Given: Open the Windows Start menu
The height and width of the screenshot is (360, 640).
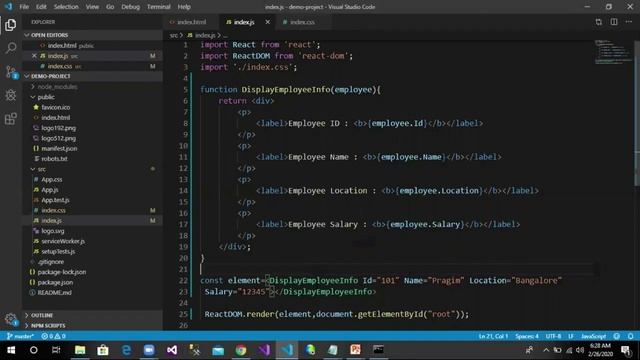Looking at the screenshot, I should [x=11, y=350].
